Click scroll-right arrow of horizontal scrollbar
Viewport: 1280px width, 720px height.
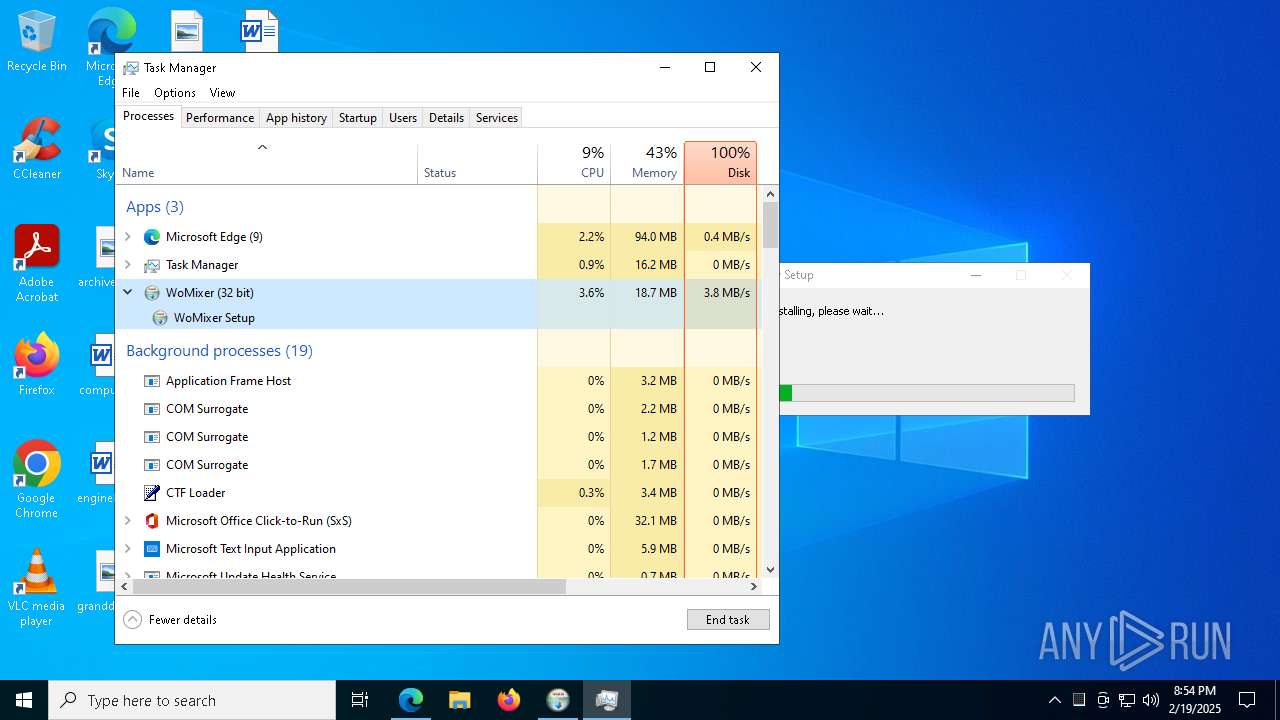click(755, 587)
